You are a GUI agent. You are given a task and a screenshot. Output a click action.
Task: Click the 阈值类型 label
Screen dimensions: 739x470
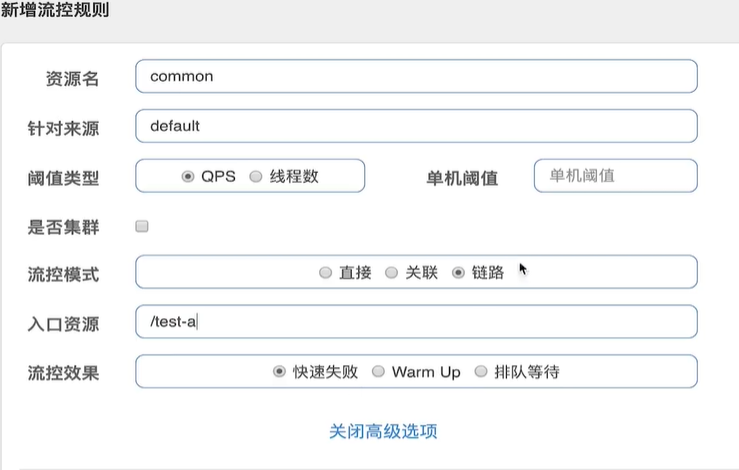coord(63,178)
